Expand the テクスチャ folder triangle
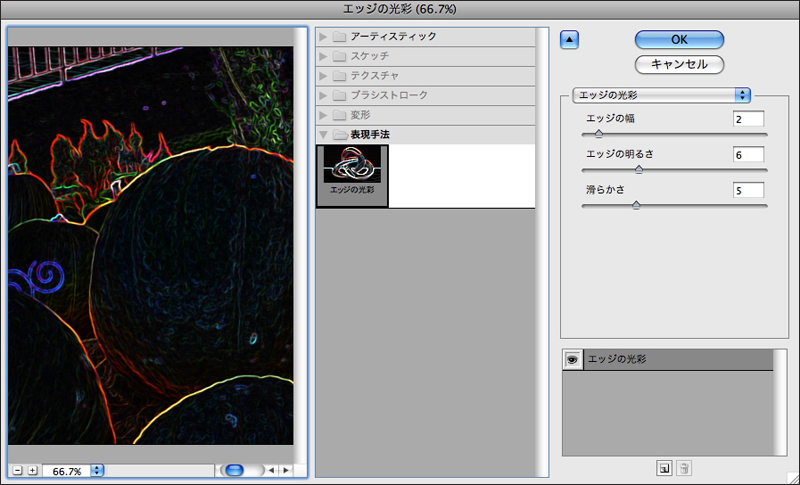Image resolution: width=800 pixels, height=485 pixels. [x=323, y=76]
